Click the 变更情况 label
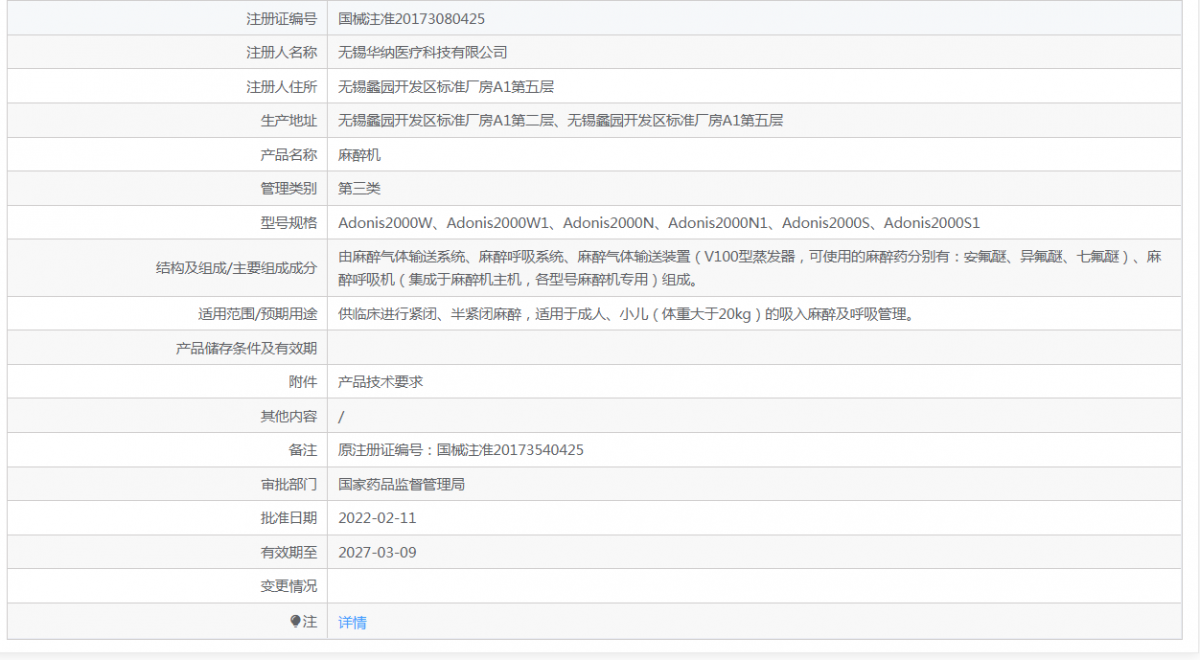 point(289,586)
